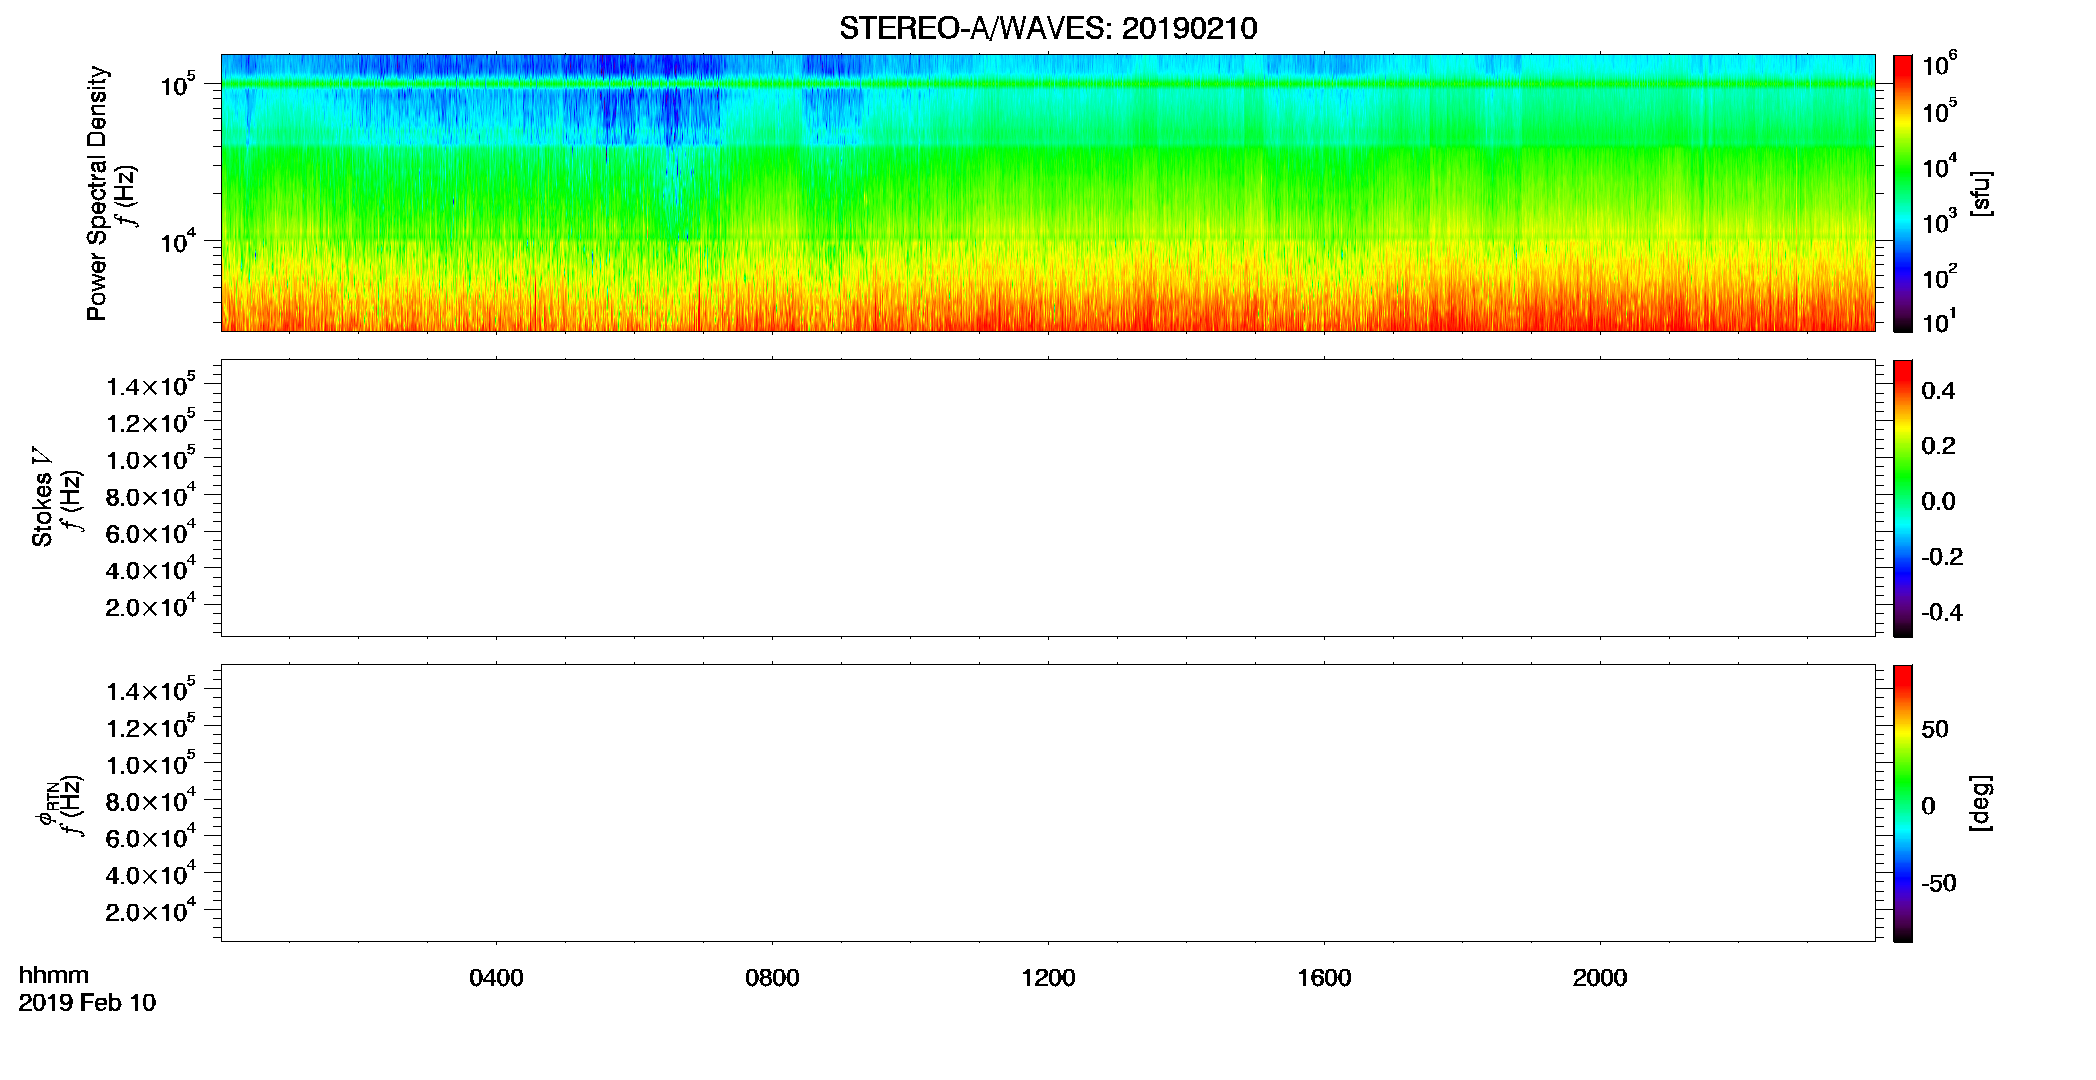Screen dimensions: 2096x1080
Task: Click the 1600 time axis label
Action: point(1324,978)
